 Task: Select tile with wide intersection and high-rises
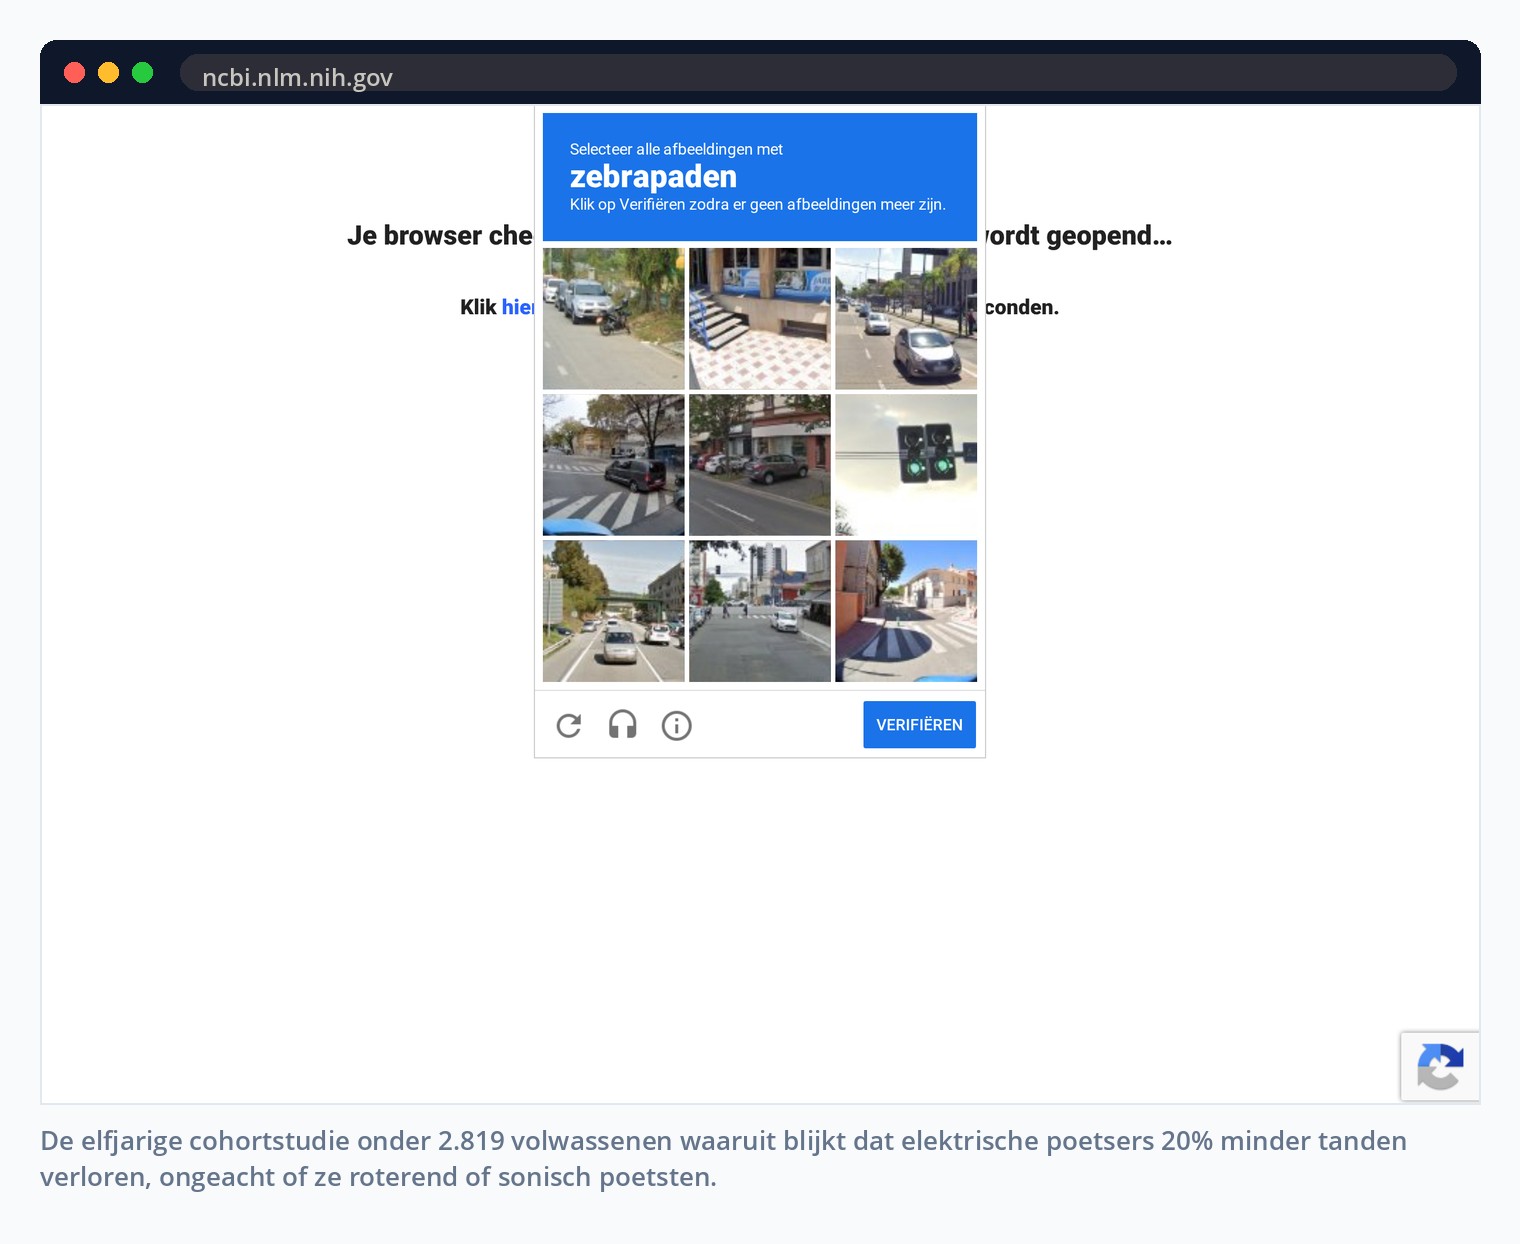(x=760, y=611)
